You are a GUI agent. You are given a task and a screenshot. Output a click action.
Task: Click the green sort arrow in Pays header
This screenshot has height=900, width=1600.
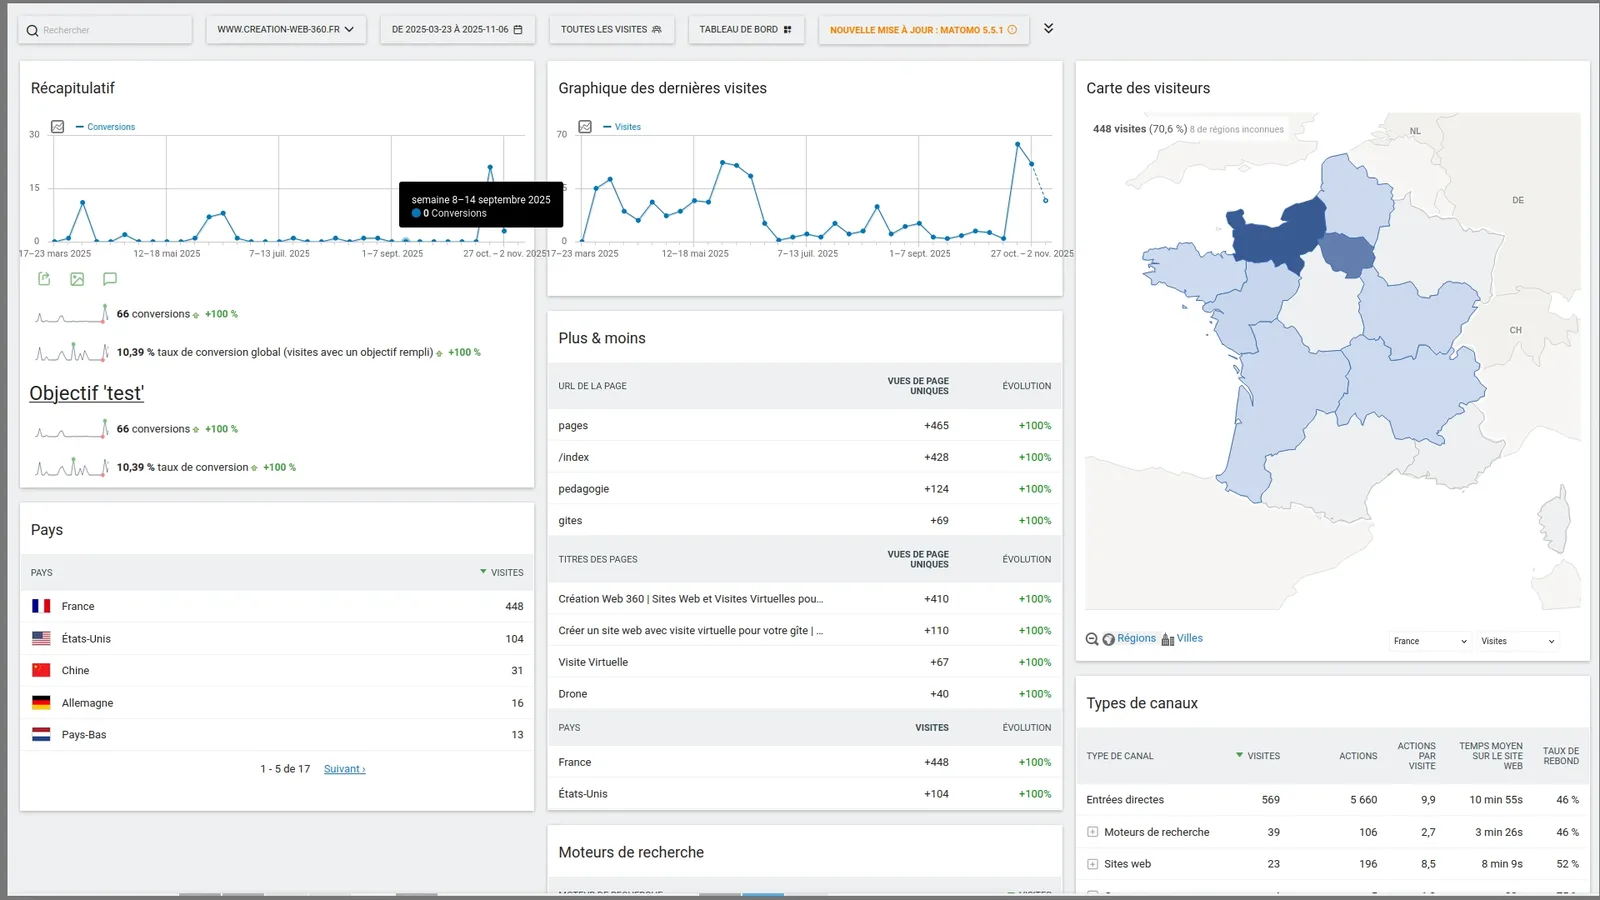point(483,572)
